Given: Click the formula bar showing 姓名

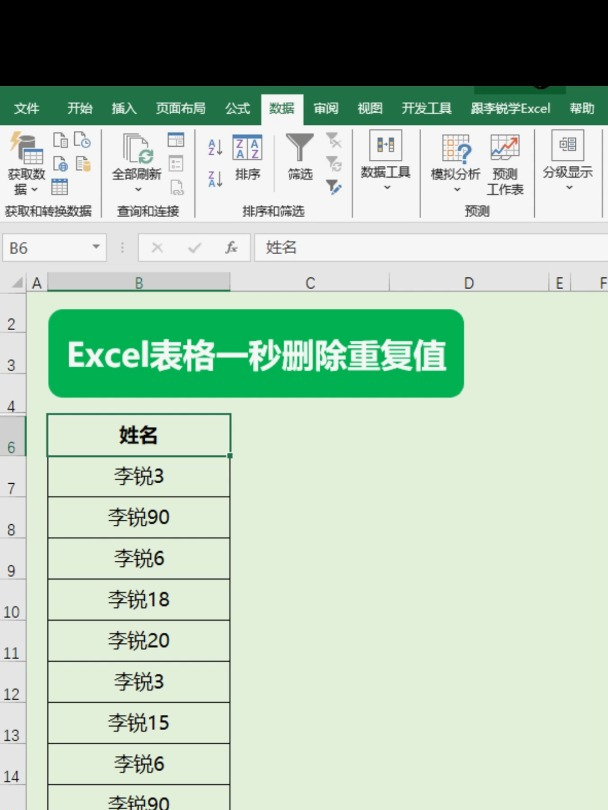Looking at the screenshot, I should click(x=431, y=248).
